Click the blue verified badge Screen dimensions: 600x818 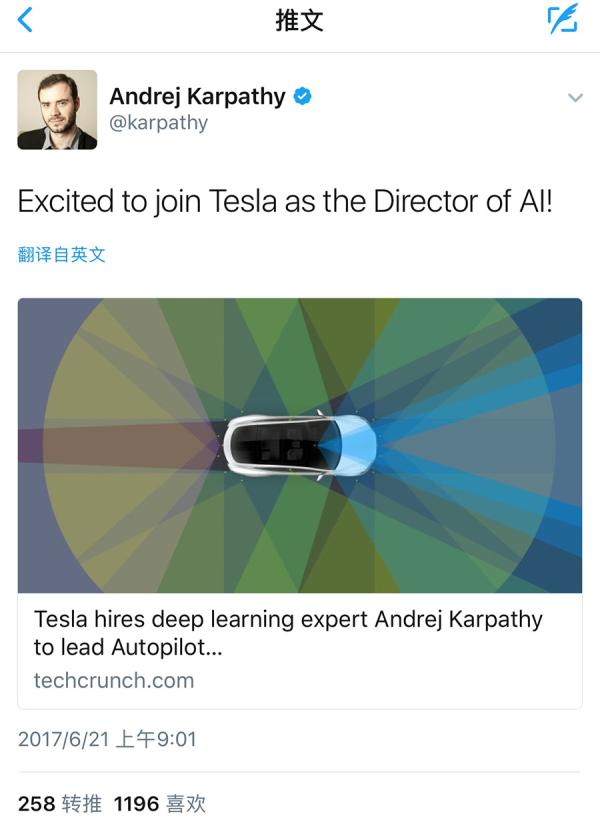(x=303, y=97)
